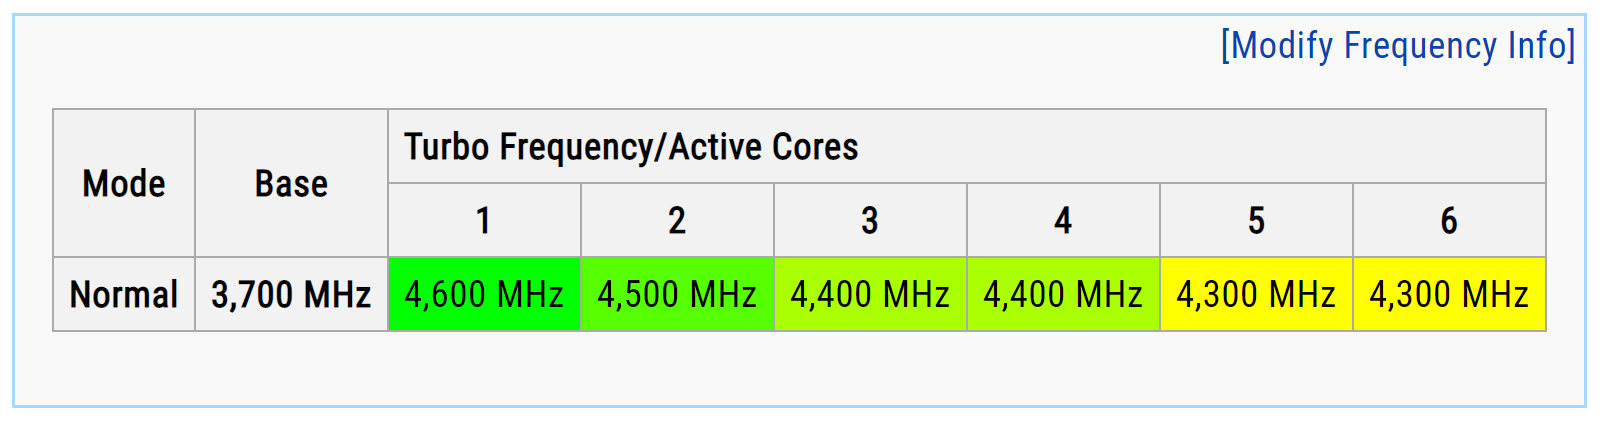The height and width of the screenshot is (428, 1601).
Task: Click the 4,400 MHz cell under 3 cores
Action: pyautogui.click(x=870, y=295)
